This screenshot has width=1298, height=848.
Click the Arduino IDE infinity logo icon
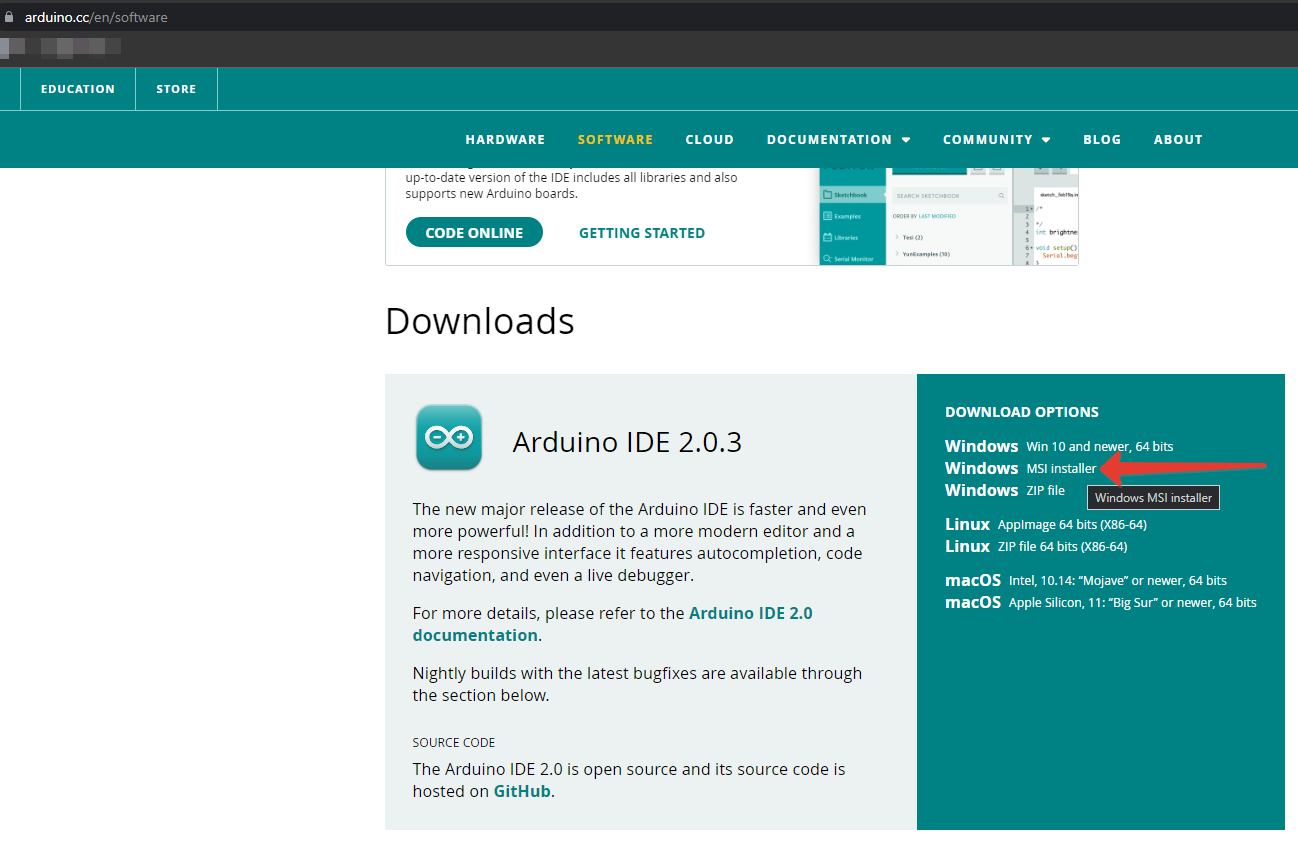(449, 437)
